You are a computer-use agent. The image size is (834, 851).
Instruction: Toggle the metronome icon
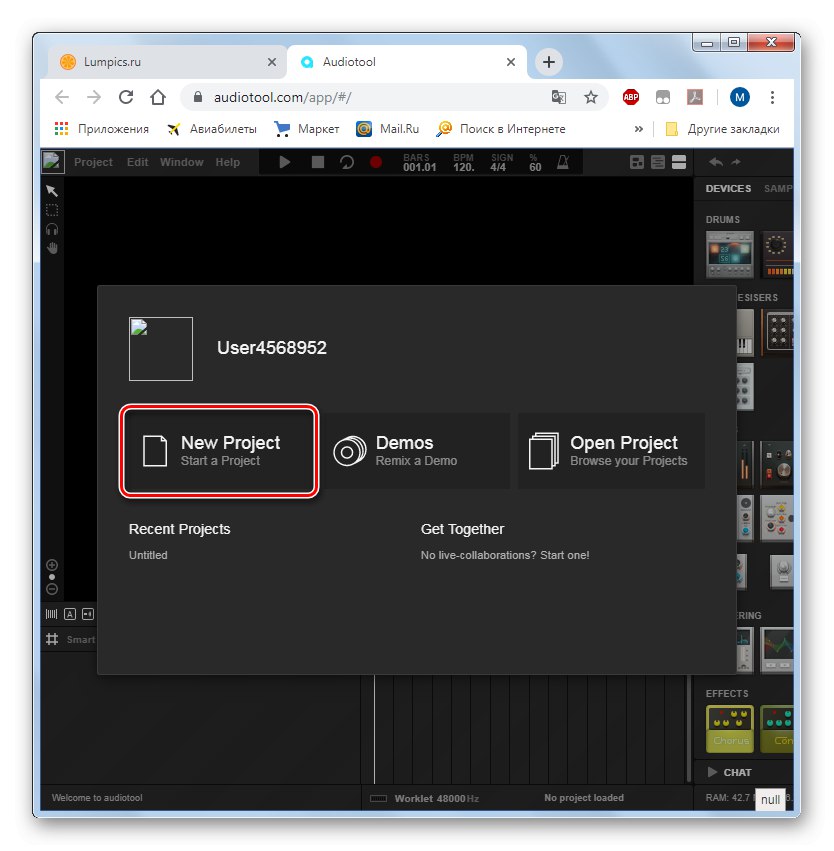(x=563, y=162)
